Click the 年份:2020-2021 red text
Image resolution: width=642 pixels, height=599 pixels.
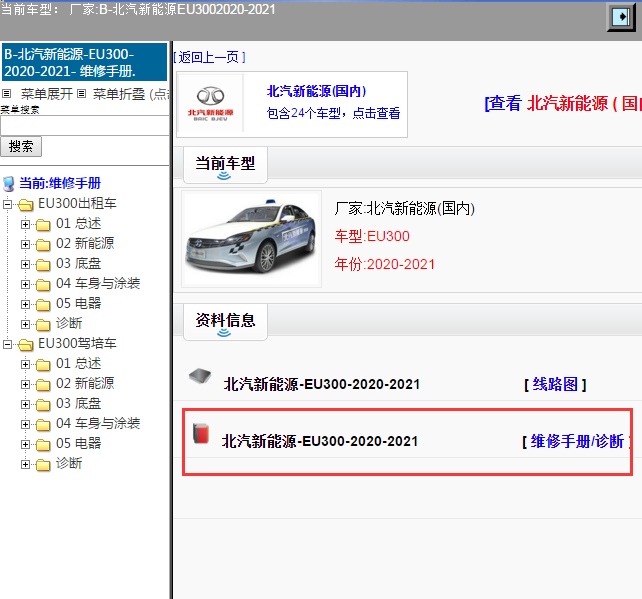(x=384, y=264)
